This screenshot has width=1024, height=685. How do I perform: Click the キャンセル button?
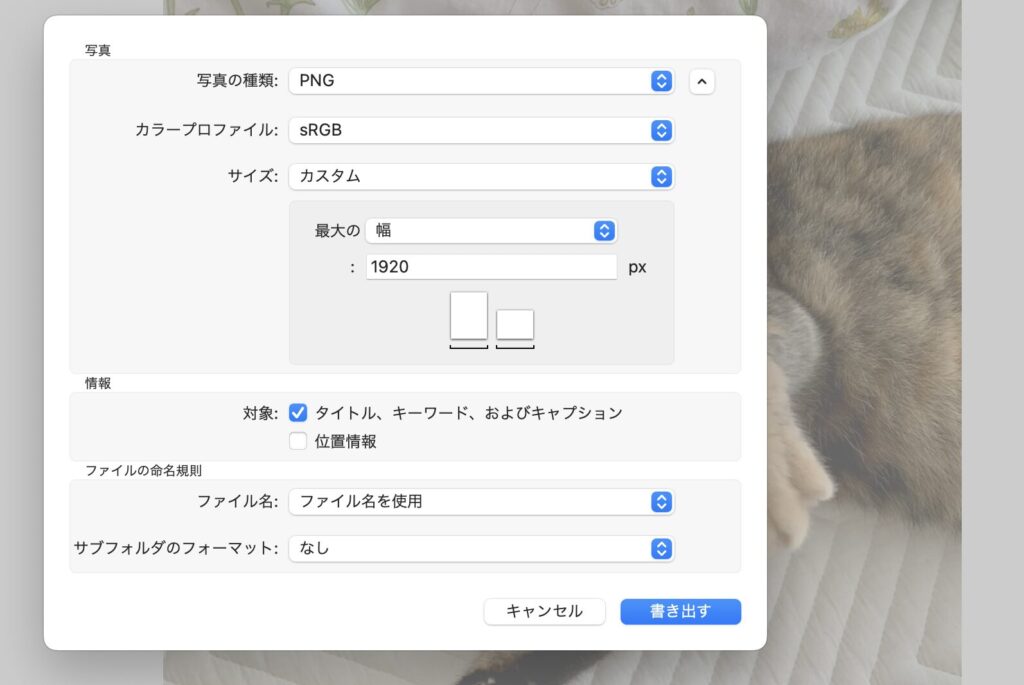[x=545, y=611]
